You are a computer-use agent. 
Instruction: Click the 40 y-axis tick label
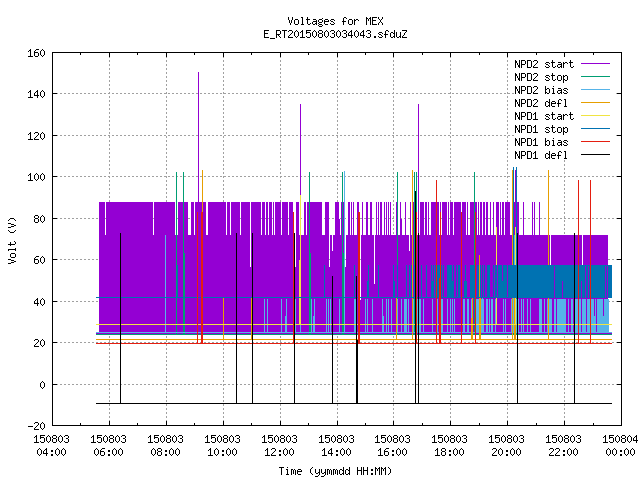coord(39,302)
